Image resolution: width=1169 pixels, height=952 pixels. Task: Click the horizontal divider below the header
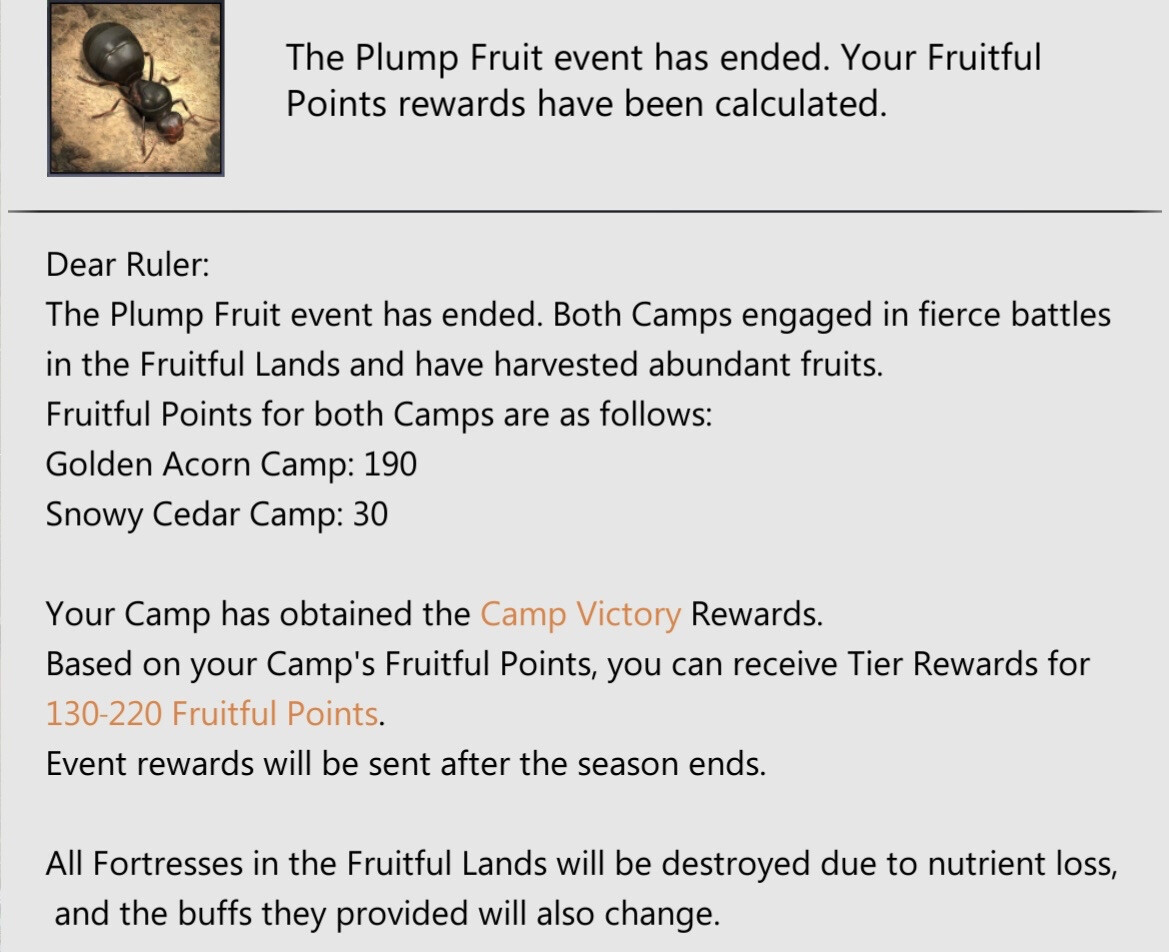[x=584, y=212]
